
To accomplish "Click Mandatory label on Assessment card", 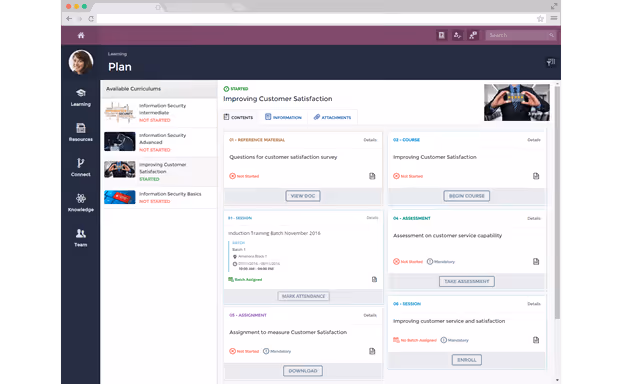I will 441,261.
